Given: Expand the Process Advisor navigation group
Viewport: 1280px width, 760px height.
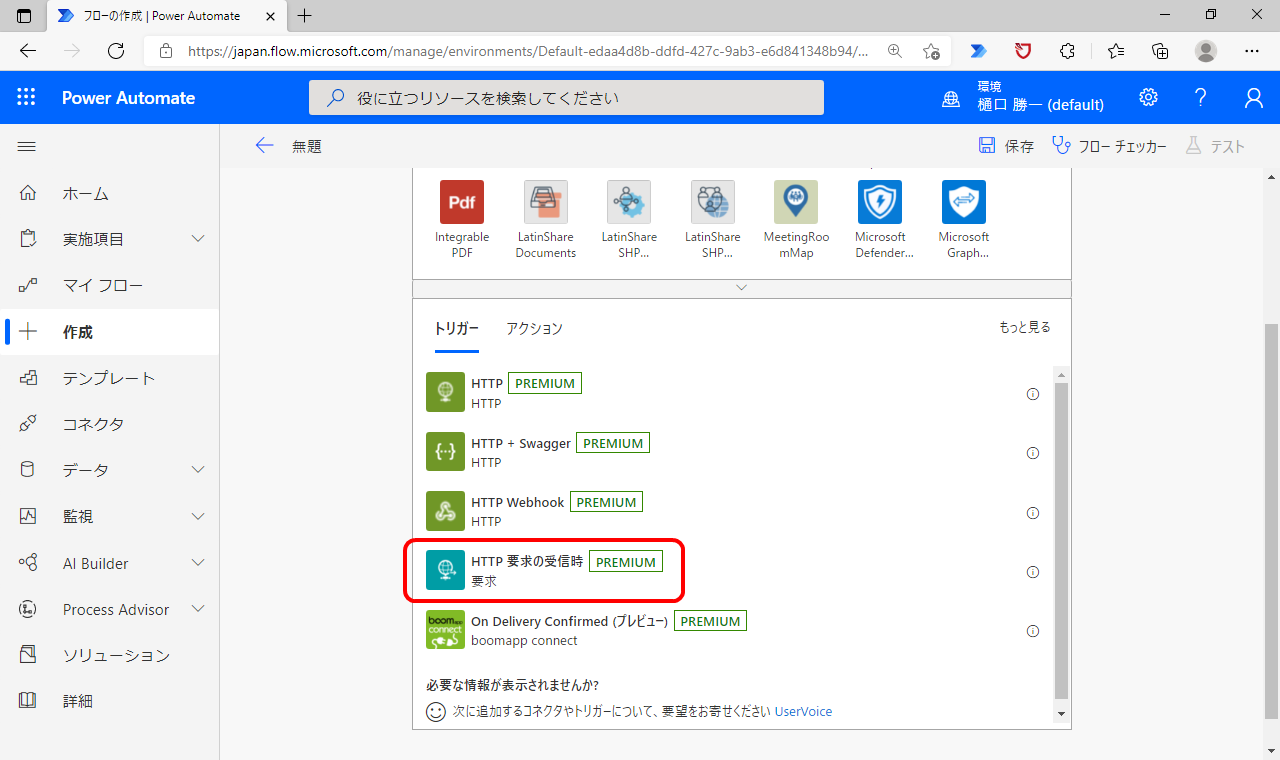Looking at the screenshot, I should click(x=198, y=609).
